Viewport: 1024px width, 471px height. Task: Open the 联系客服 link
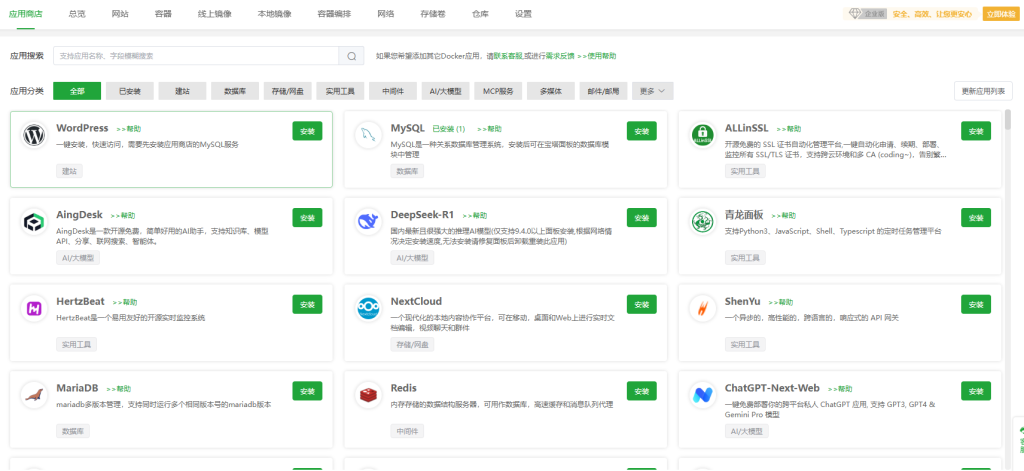pos(509,56)
